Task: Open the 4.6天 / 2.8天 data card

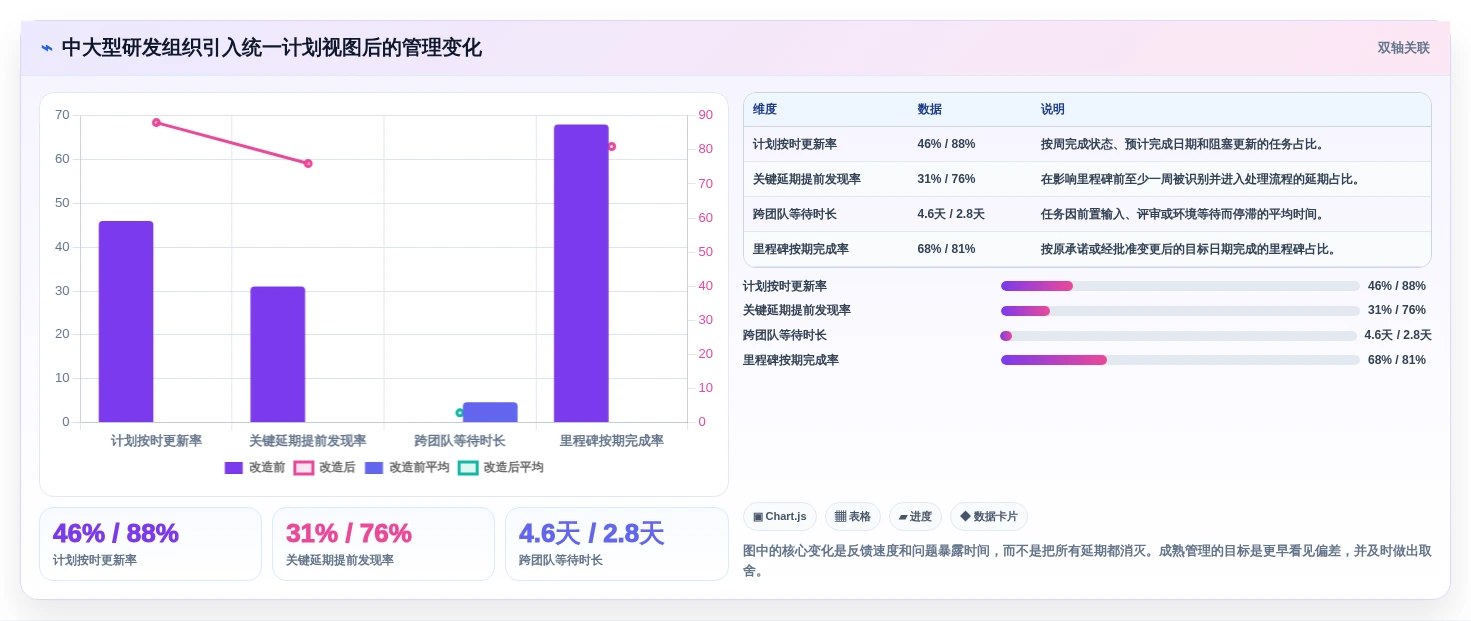Action: pos(617,544)
